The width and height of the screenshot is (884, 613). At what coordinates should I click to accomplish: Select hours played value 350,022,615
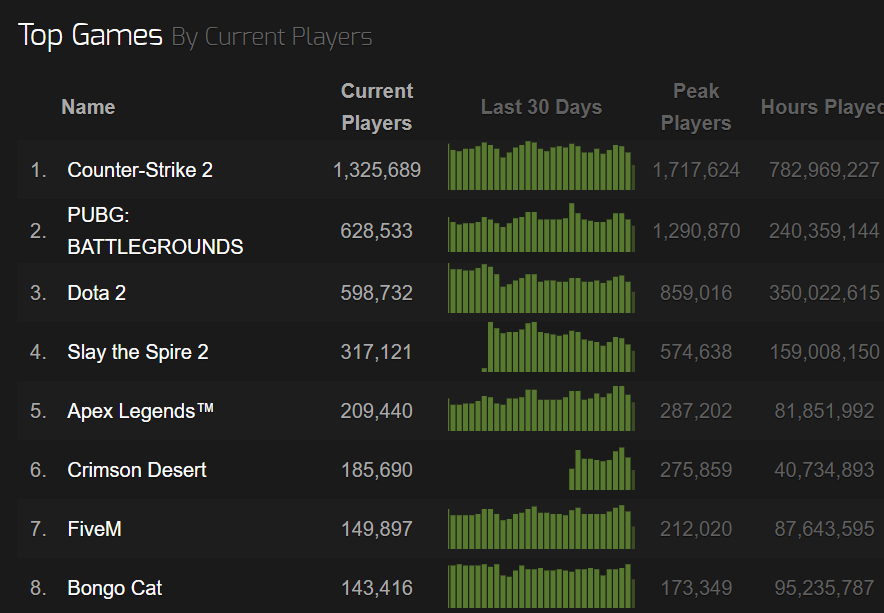point(824,293)
